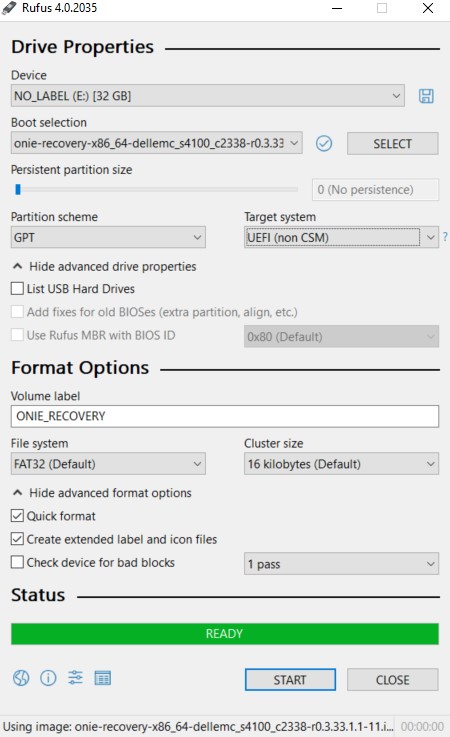Click the START button
Viewport: 450px width, 737px height.
290,680
